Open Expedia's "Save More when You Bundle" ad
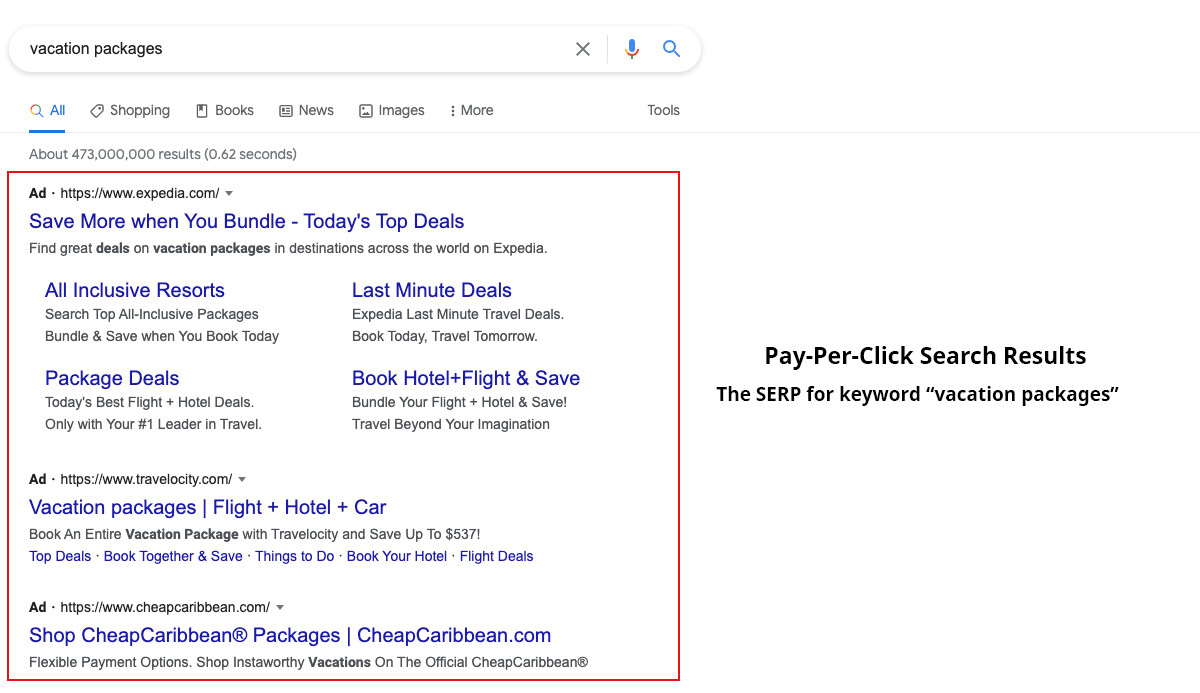The width and height of the screenshot is (1200, 693). tap(246, 221)
